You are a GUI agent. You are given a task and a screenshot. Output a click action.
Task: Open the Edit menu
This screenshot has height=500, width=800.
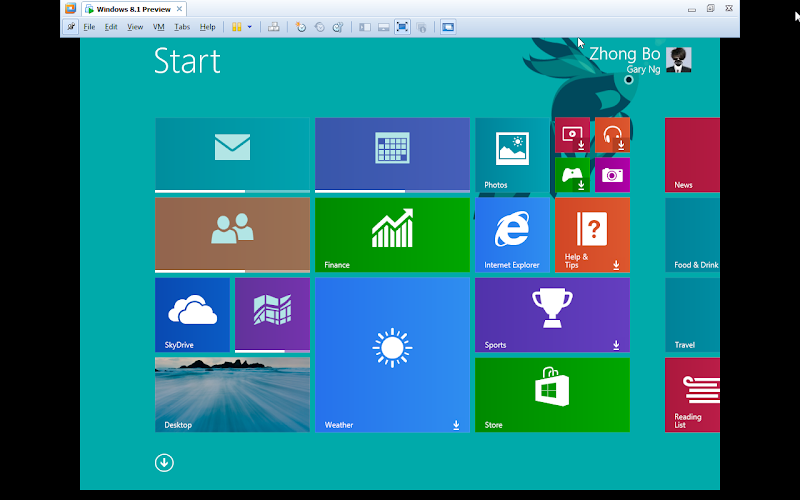click(x=111, y=27)
